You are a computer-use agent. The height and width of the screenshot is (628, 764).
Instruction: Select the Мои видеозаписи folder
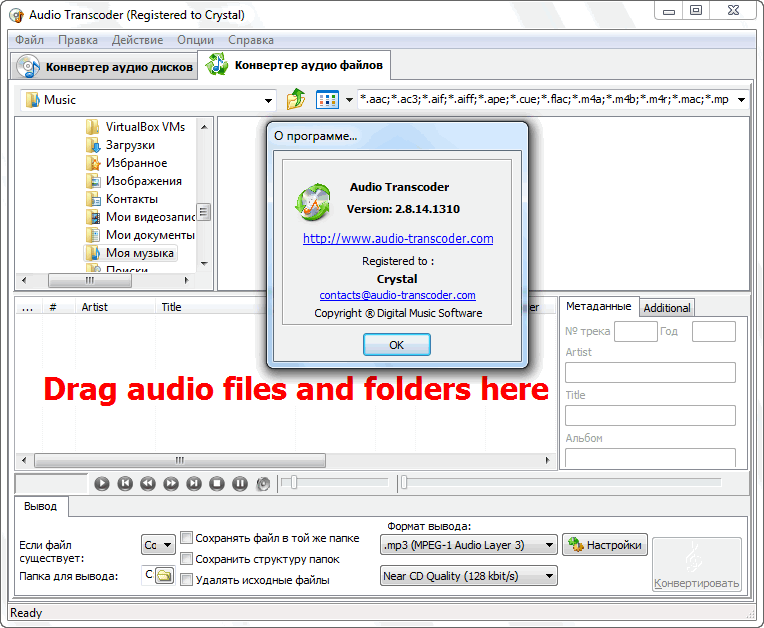(140, 217)
